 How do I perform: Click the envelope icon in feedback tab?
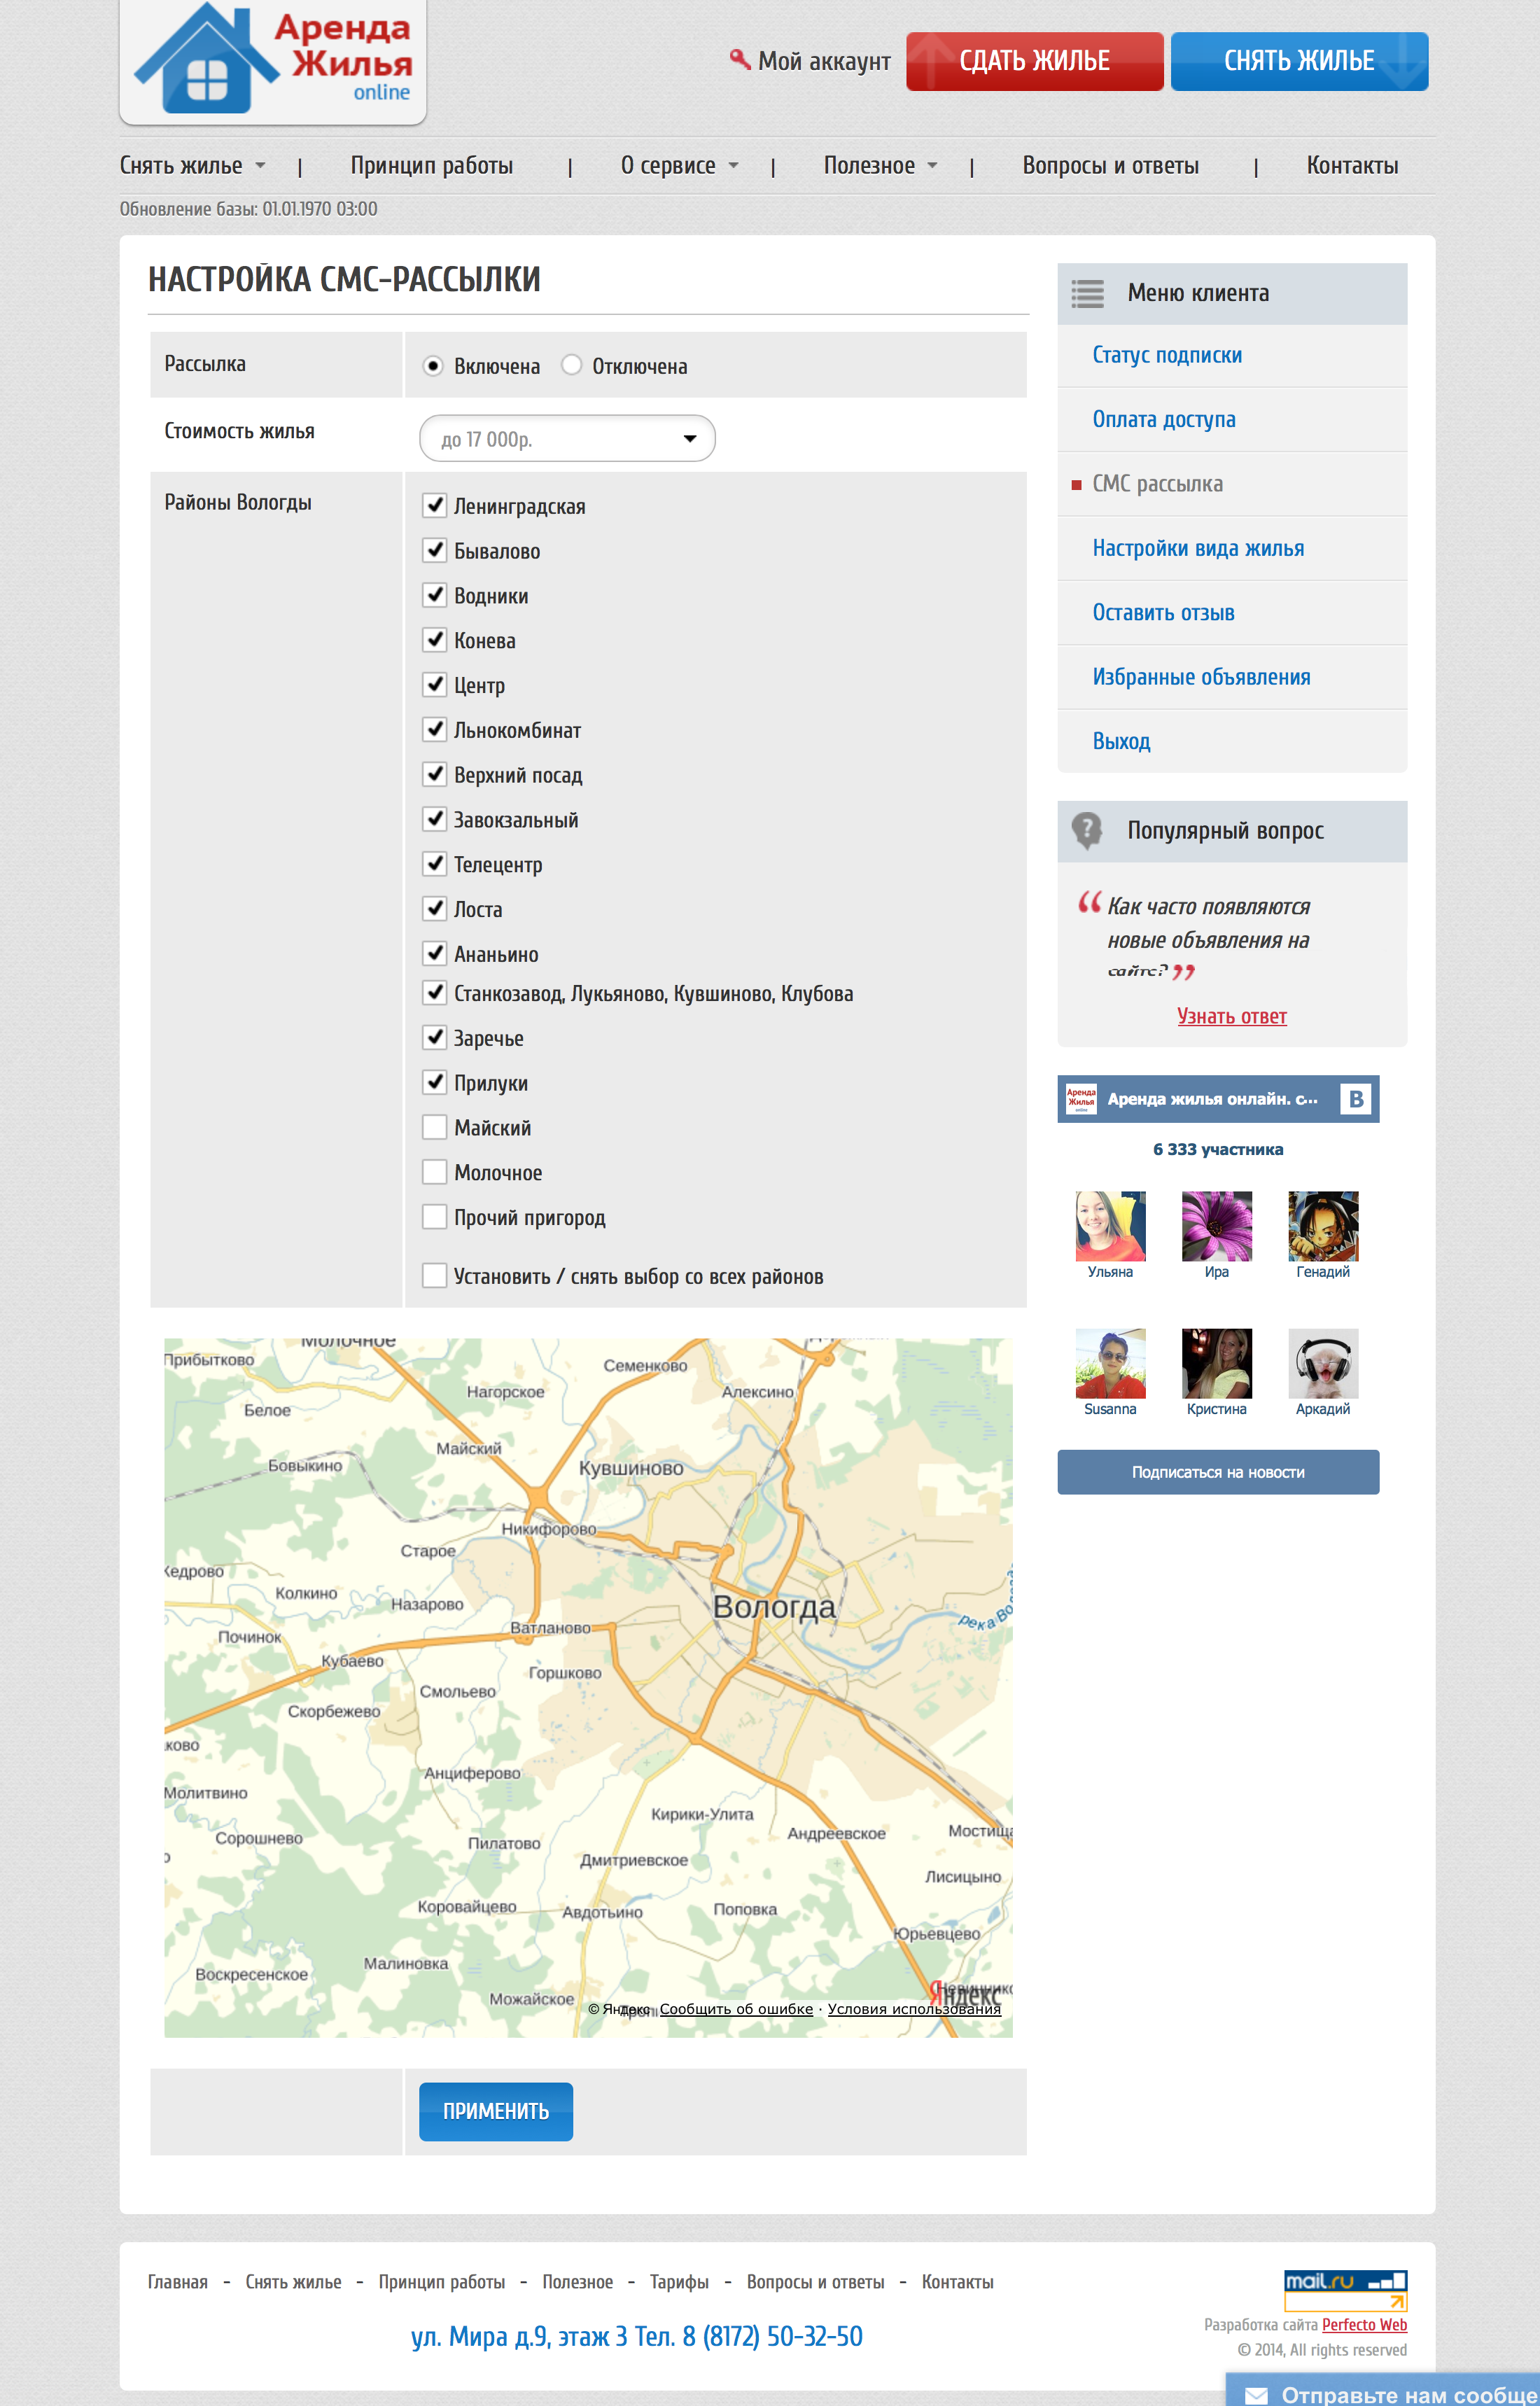pyautogui.click(x=1256, y=2395)
